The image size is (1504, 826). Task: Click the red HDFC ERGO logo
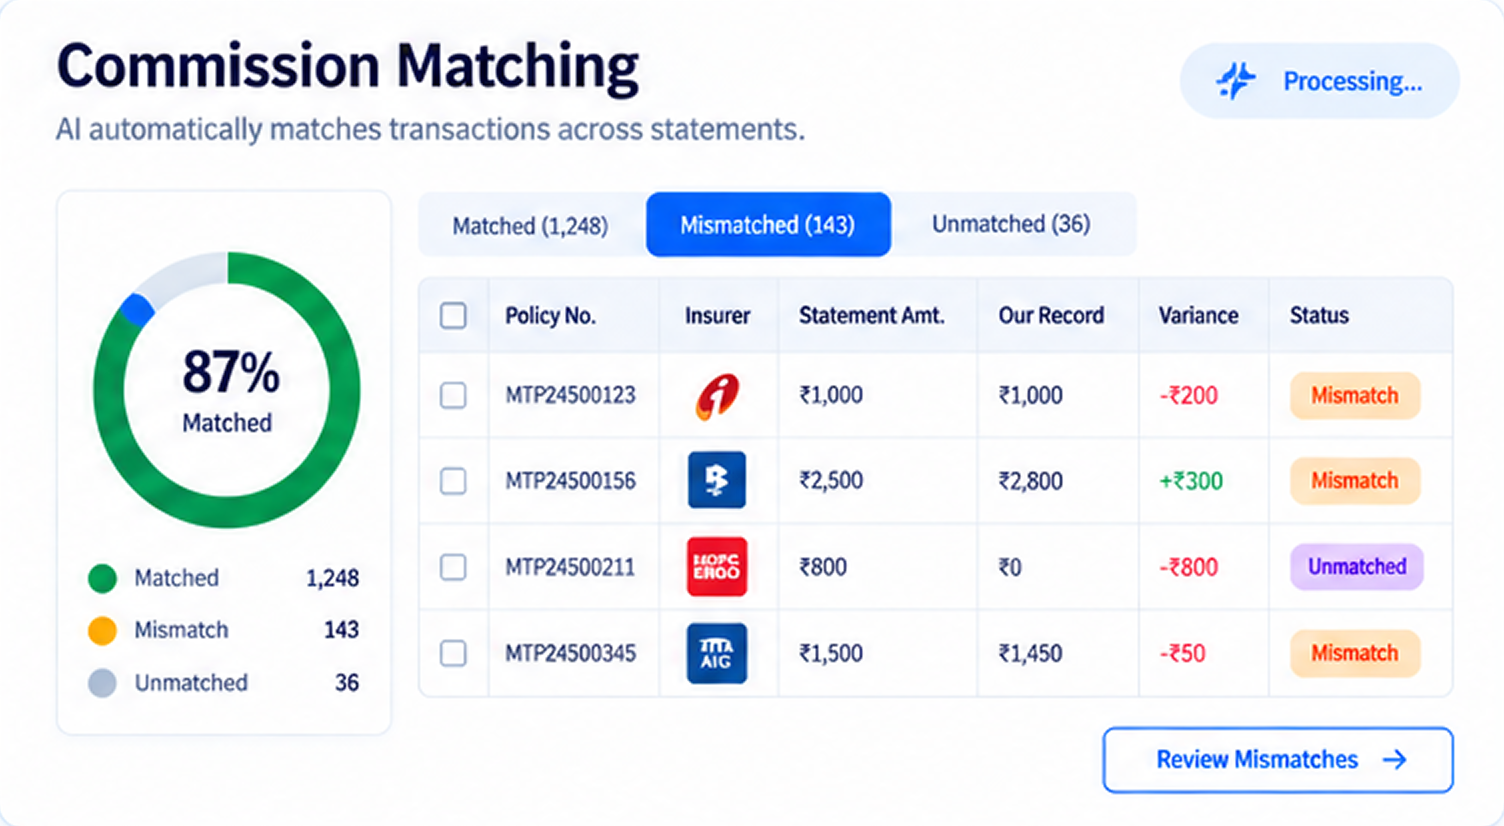click(716, 567)
